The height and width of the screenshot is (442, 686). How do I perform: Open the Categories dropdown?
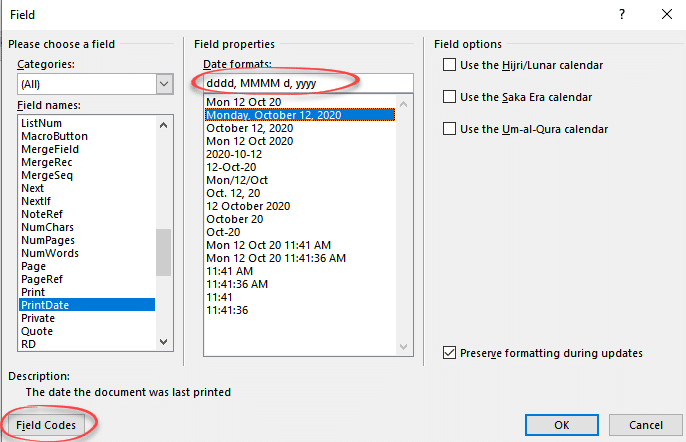click(165, 85)
